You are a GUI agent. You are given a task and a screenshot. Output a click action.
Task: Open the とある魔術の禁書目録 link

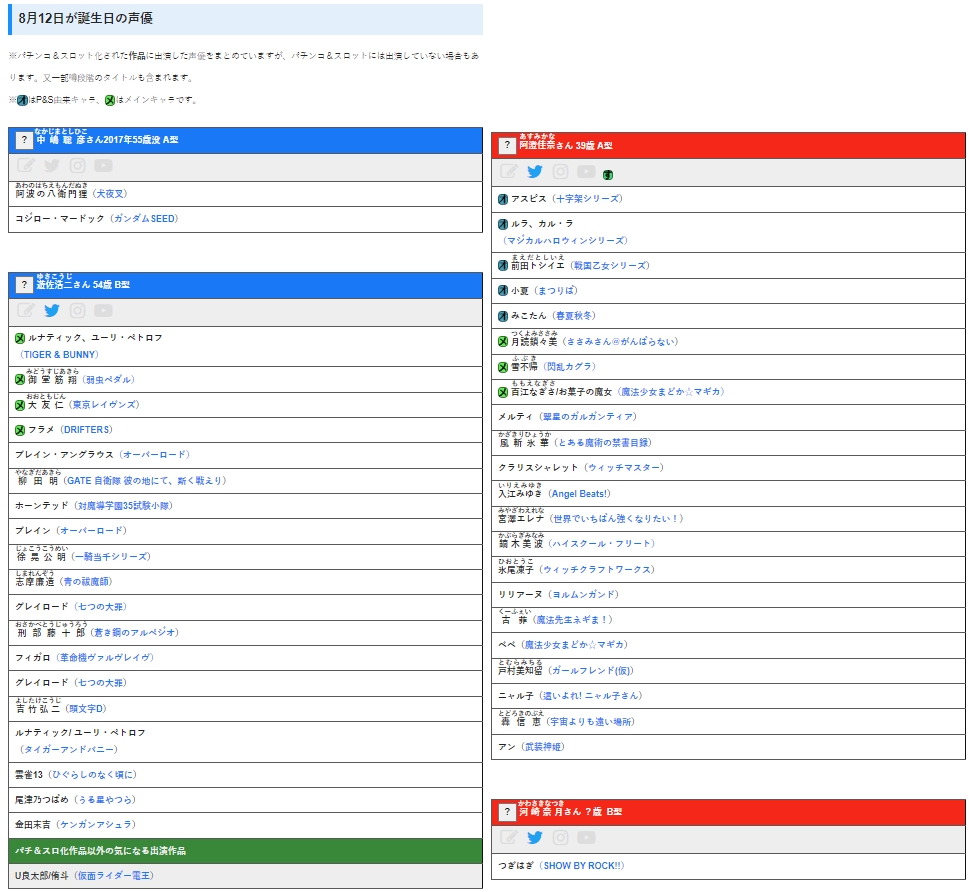pyautogui.click(x=604, y=443)
